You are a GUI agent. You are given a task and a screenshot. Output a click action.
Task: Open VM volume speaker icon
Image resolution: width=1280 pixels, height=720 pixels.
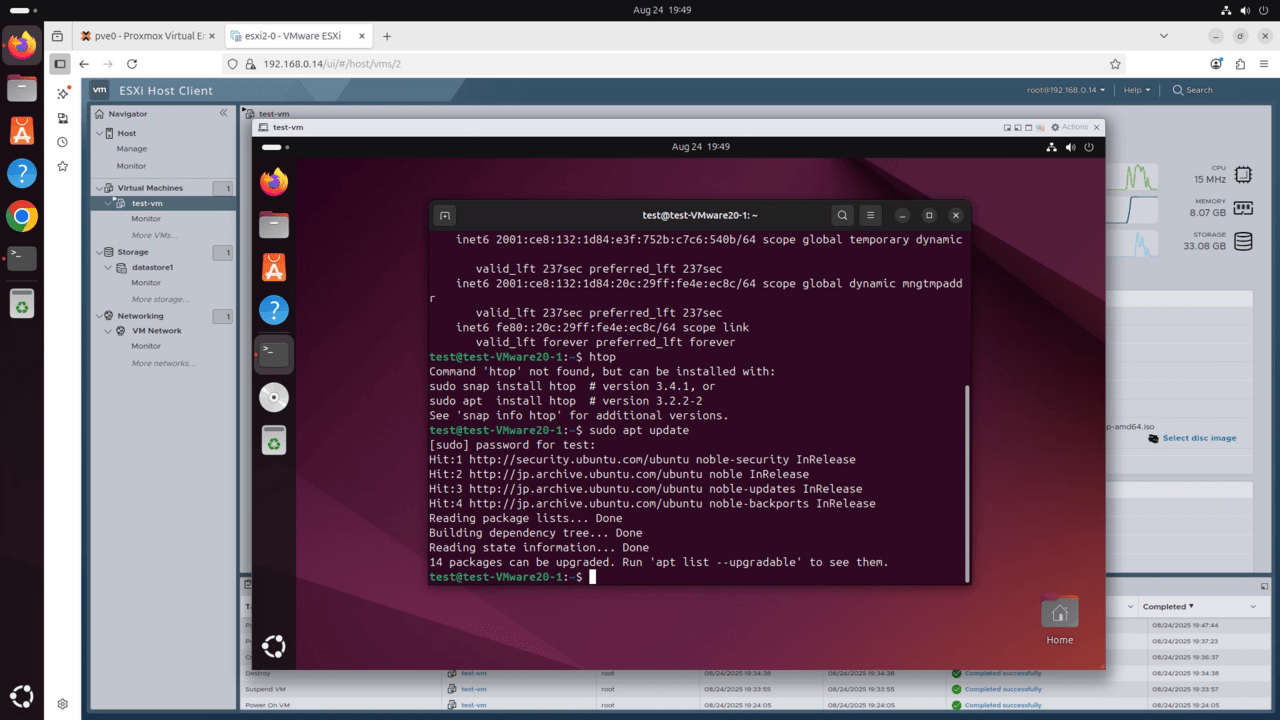(x=1071, y=146)
